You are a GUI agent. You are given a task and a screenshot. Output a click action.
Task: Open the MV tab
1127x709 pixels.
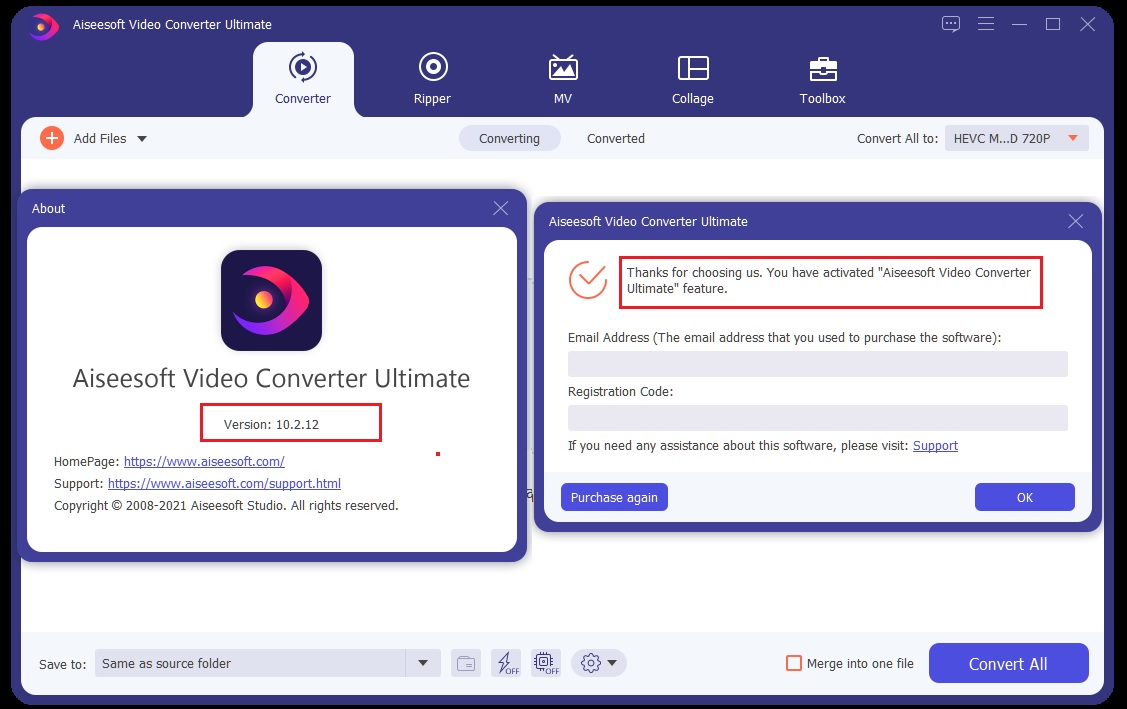point(563,79)
